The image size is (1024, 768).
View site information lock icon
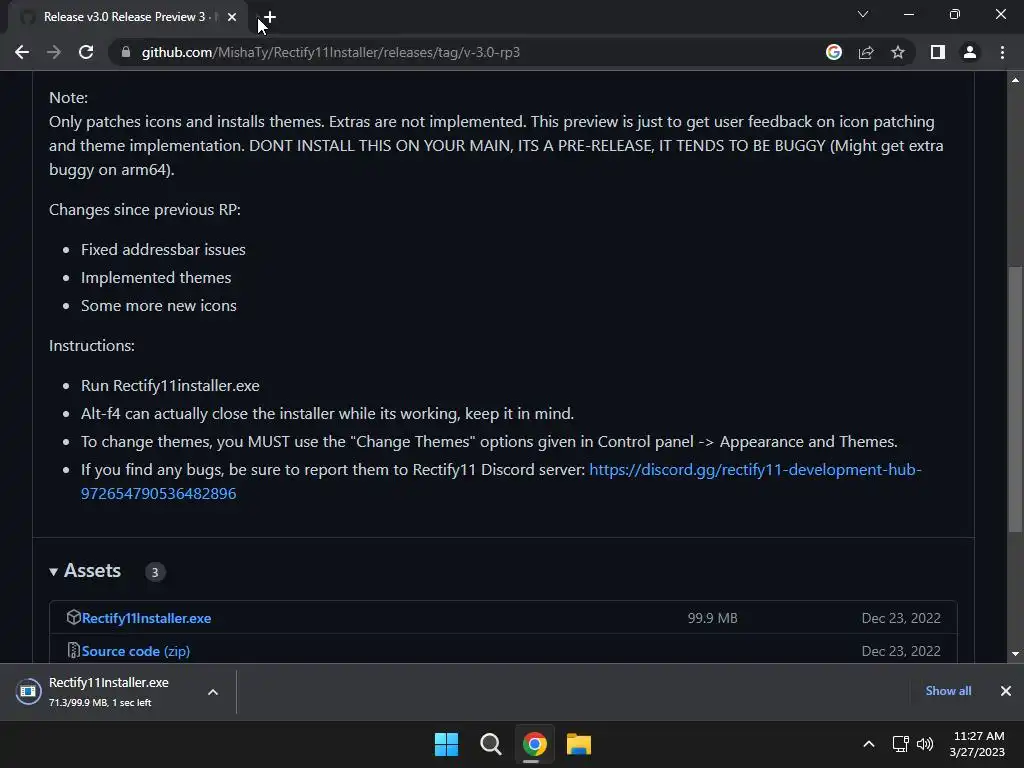tap(125, 52)
